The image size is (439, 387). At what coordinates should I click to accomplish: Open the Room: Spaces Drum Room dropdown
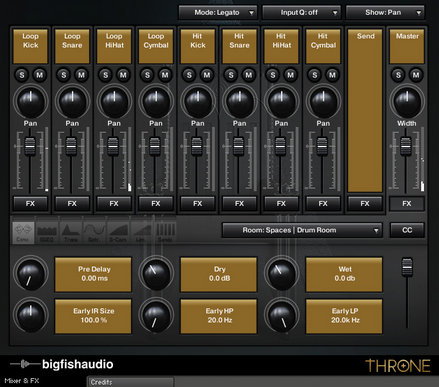(x=302, y=230)
